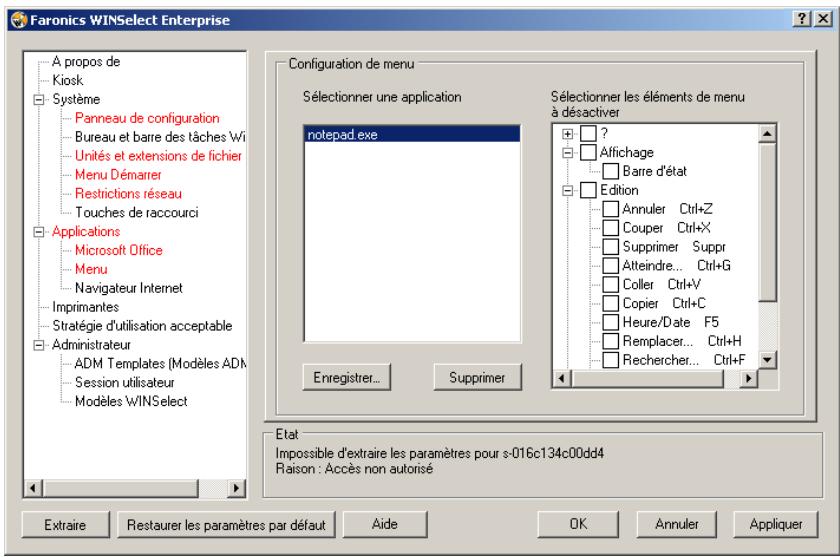Confirm with the OK button
This screenshot has width=840, height=557.
(578, 524)
